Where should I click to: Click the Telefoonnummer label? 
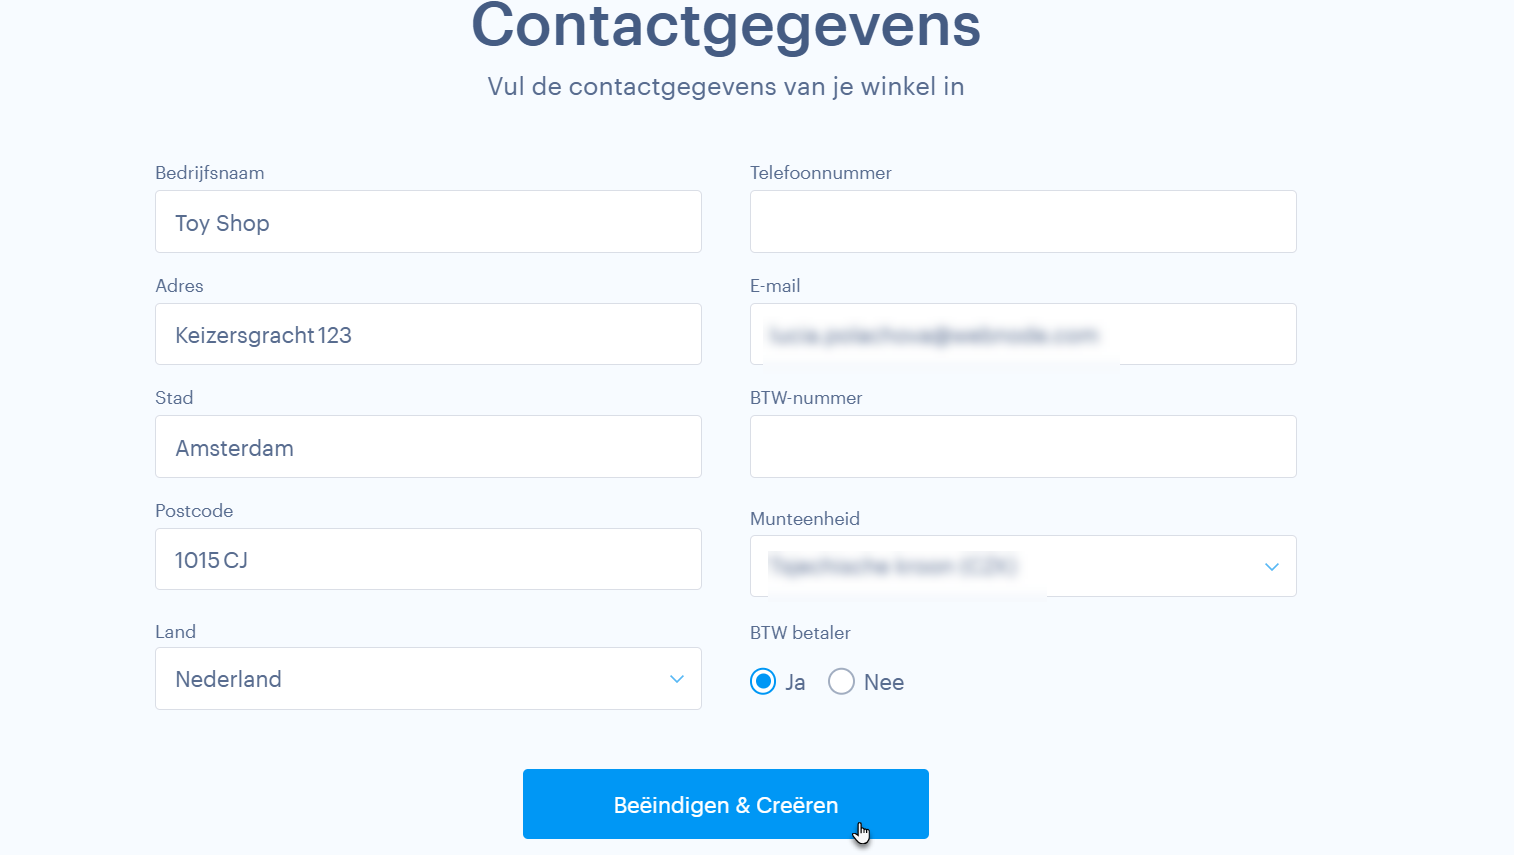[x=820, y=173]
